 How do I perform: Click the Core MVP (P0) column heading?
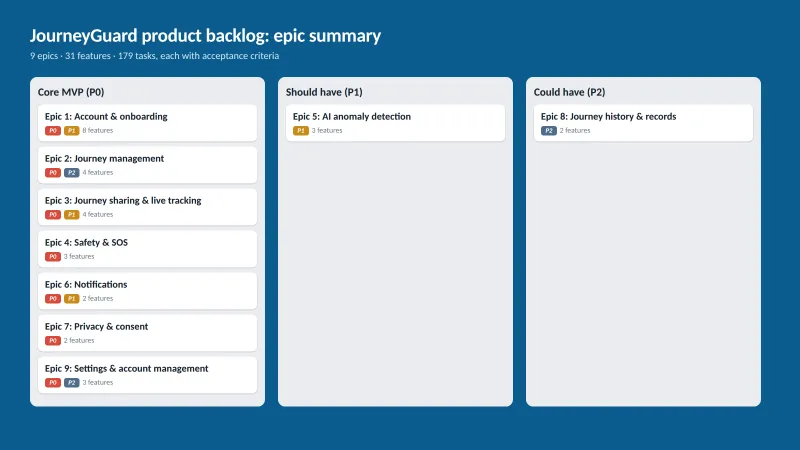pos(71,92)
